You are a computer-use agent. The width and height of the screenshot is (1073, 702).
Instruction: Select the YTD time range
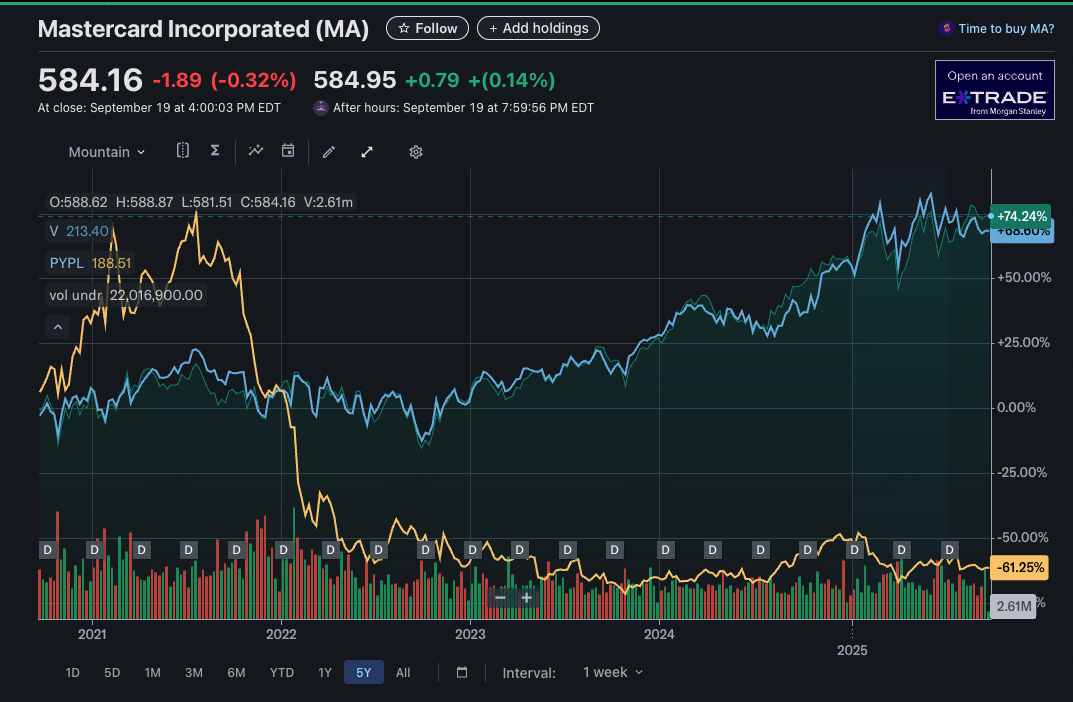282,673
